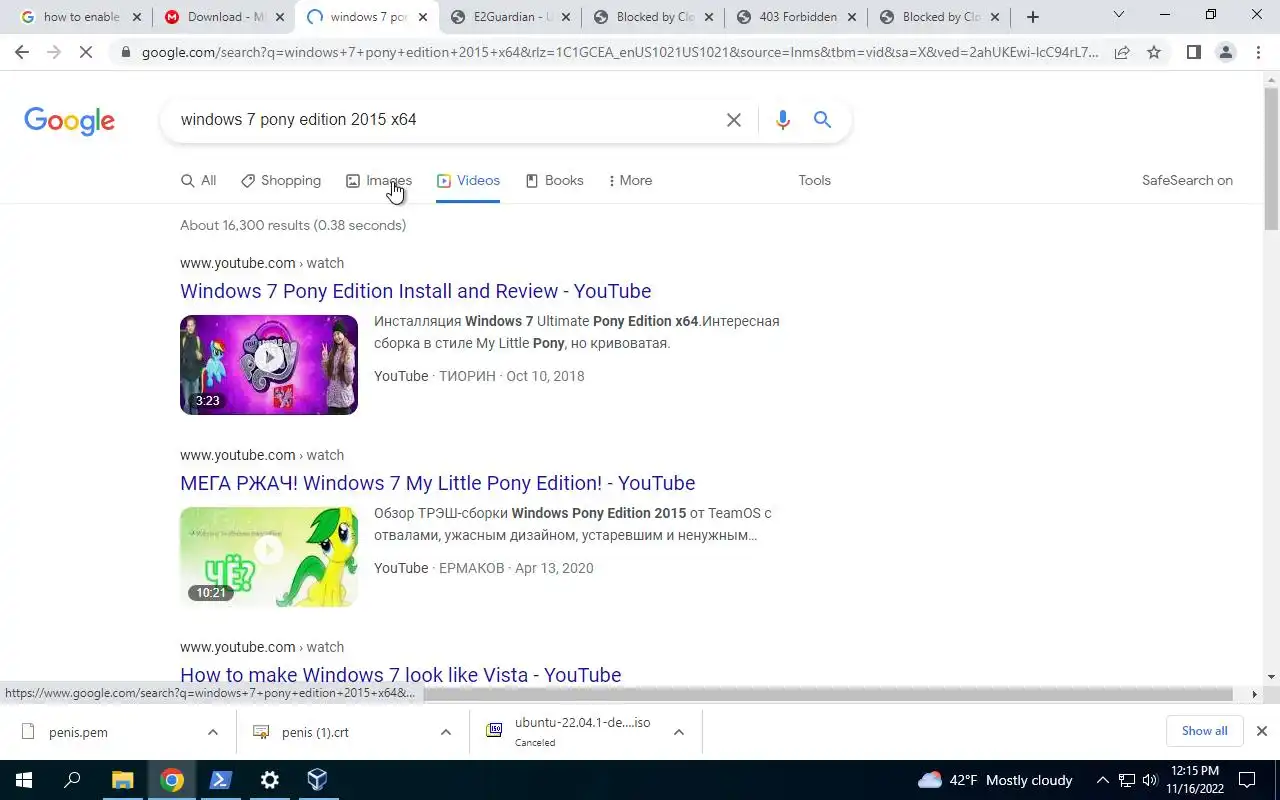Play the 10:21 yellow pony video thumbnail

[x=269, y=557]
